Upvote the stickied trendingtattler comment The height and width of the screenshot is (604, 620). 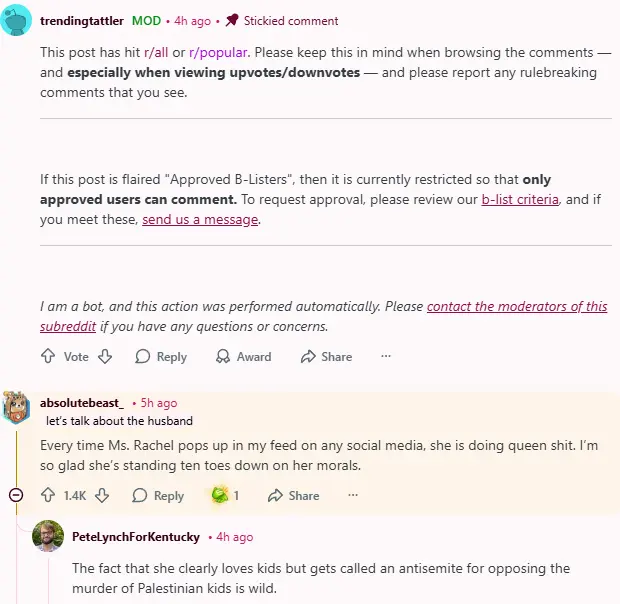(48, 357)
